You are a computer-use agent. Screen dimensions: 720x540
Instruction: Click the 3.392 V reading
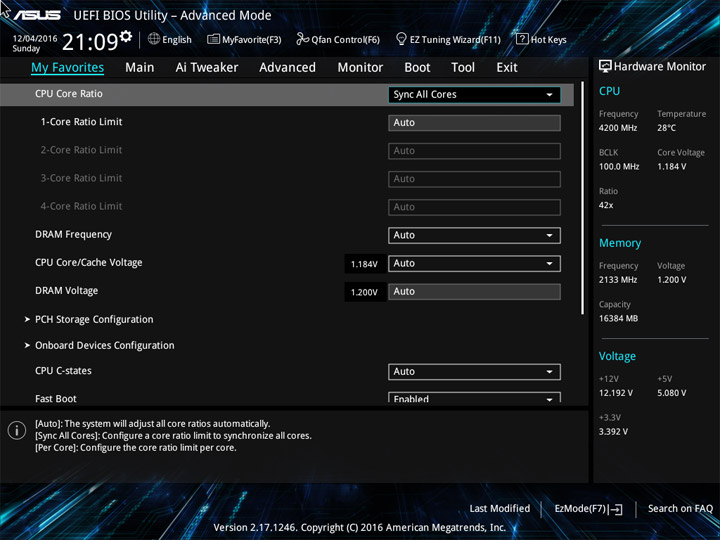[x=613, y=432]
